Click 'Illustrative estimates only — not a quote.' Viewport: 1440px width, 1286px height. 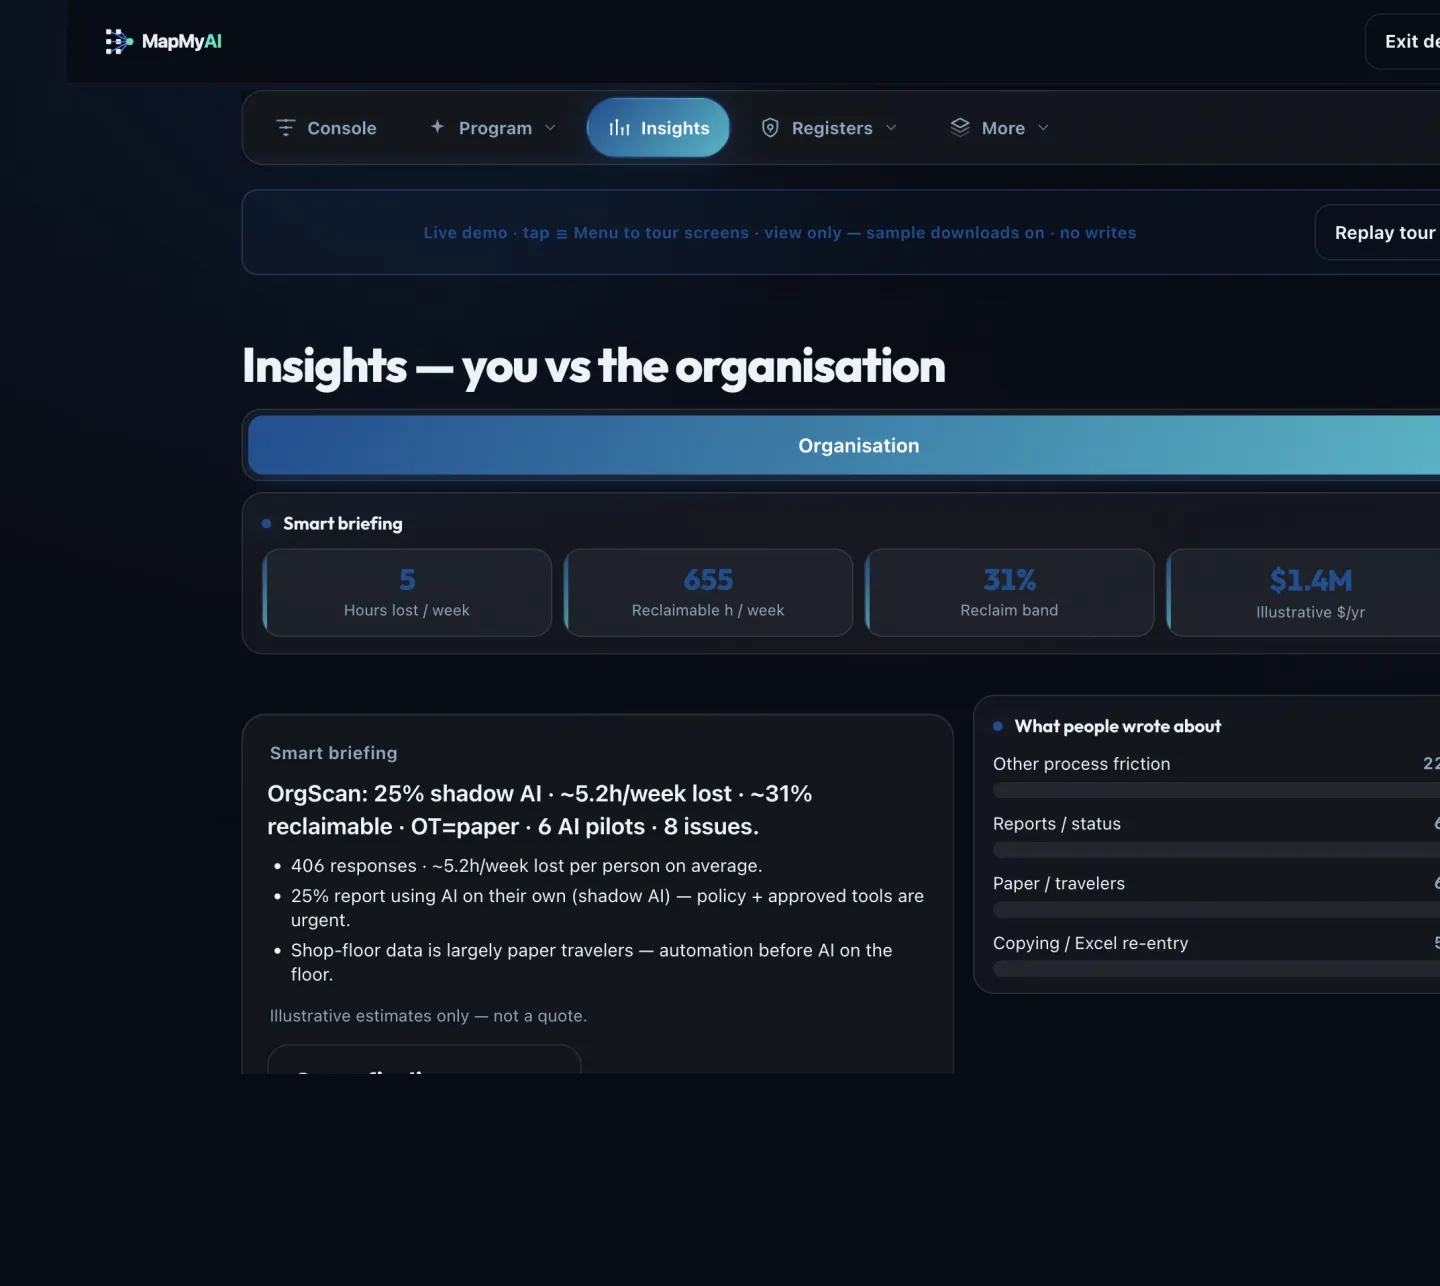click(428, 1016)
